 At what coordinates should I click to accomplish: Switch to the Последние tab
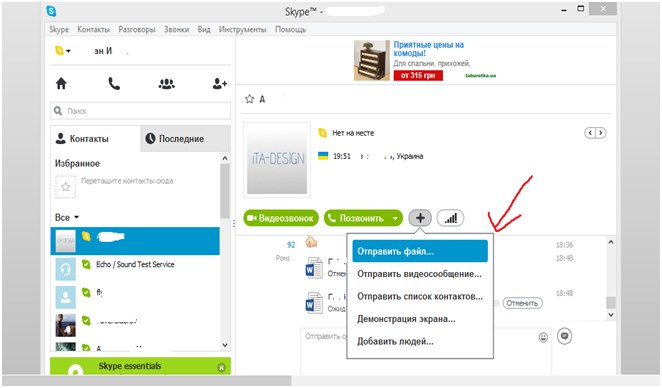click(185, 138)
